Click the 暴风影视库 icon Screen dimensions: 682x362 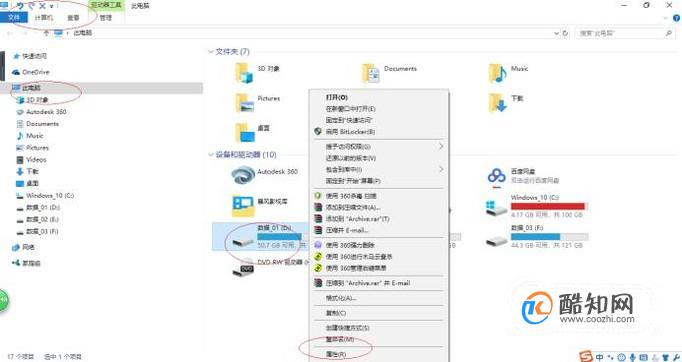click(x=243, y=206)
